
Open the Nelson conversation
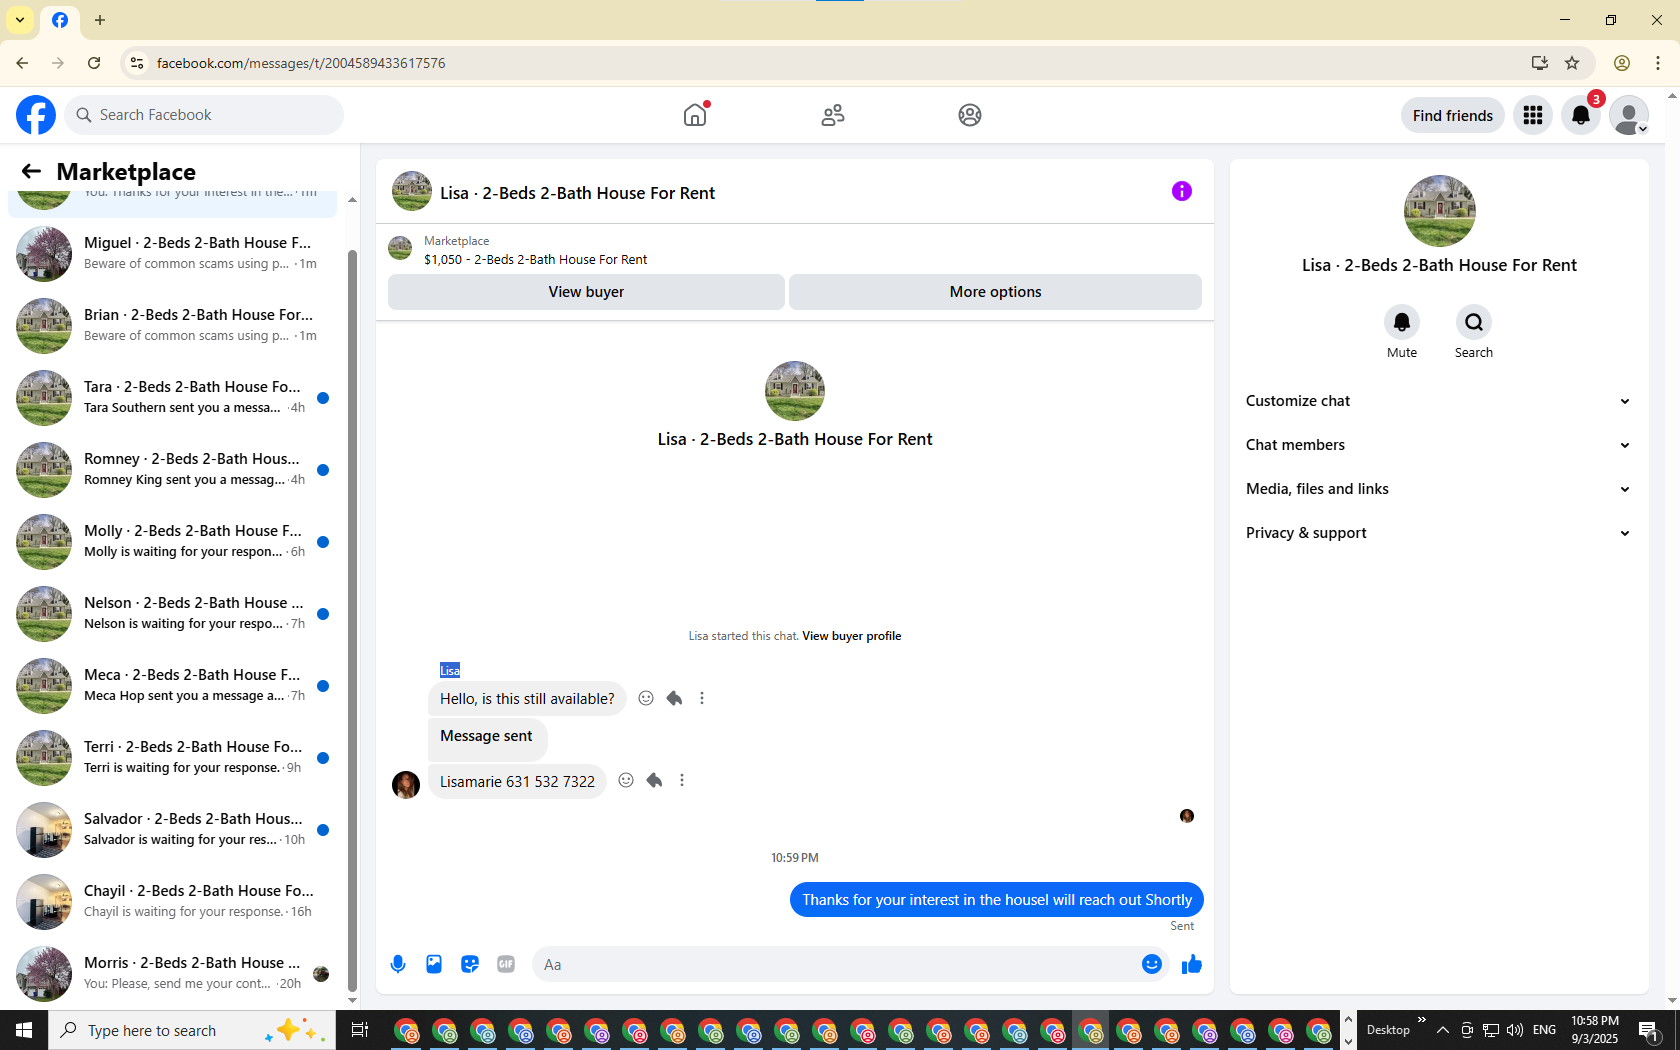(x=173, y=613)
